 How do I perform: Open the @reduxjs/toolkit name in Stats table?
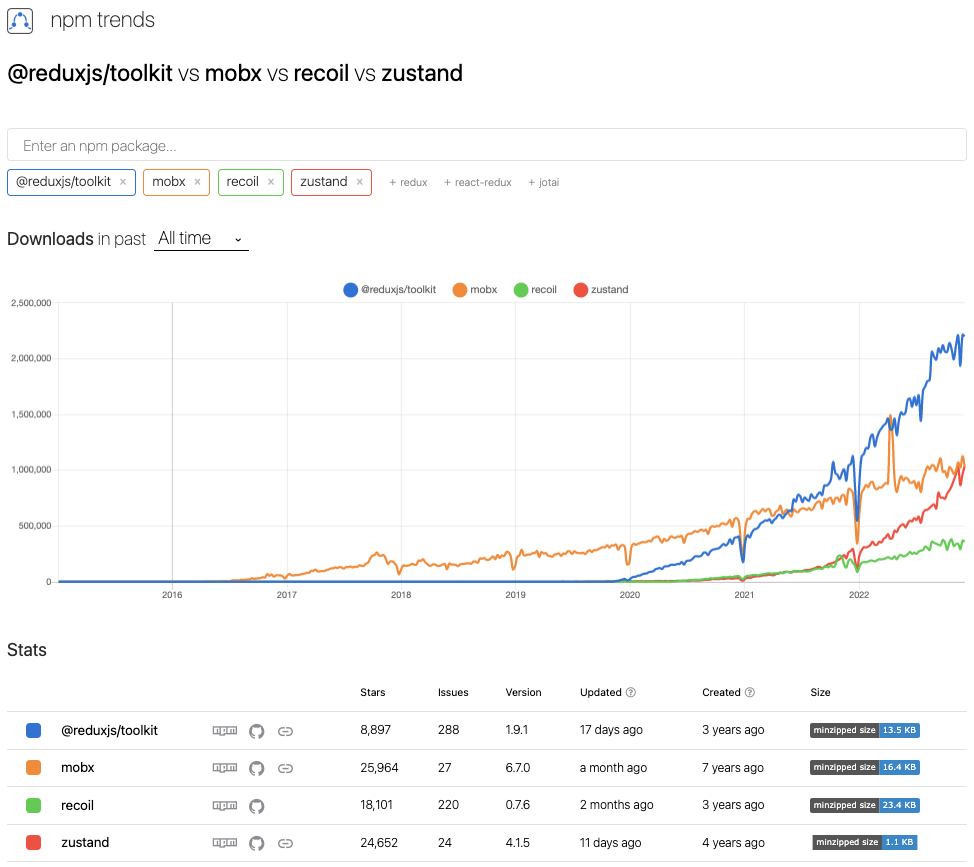109,730
